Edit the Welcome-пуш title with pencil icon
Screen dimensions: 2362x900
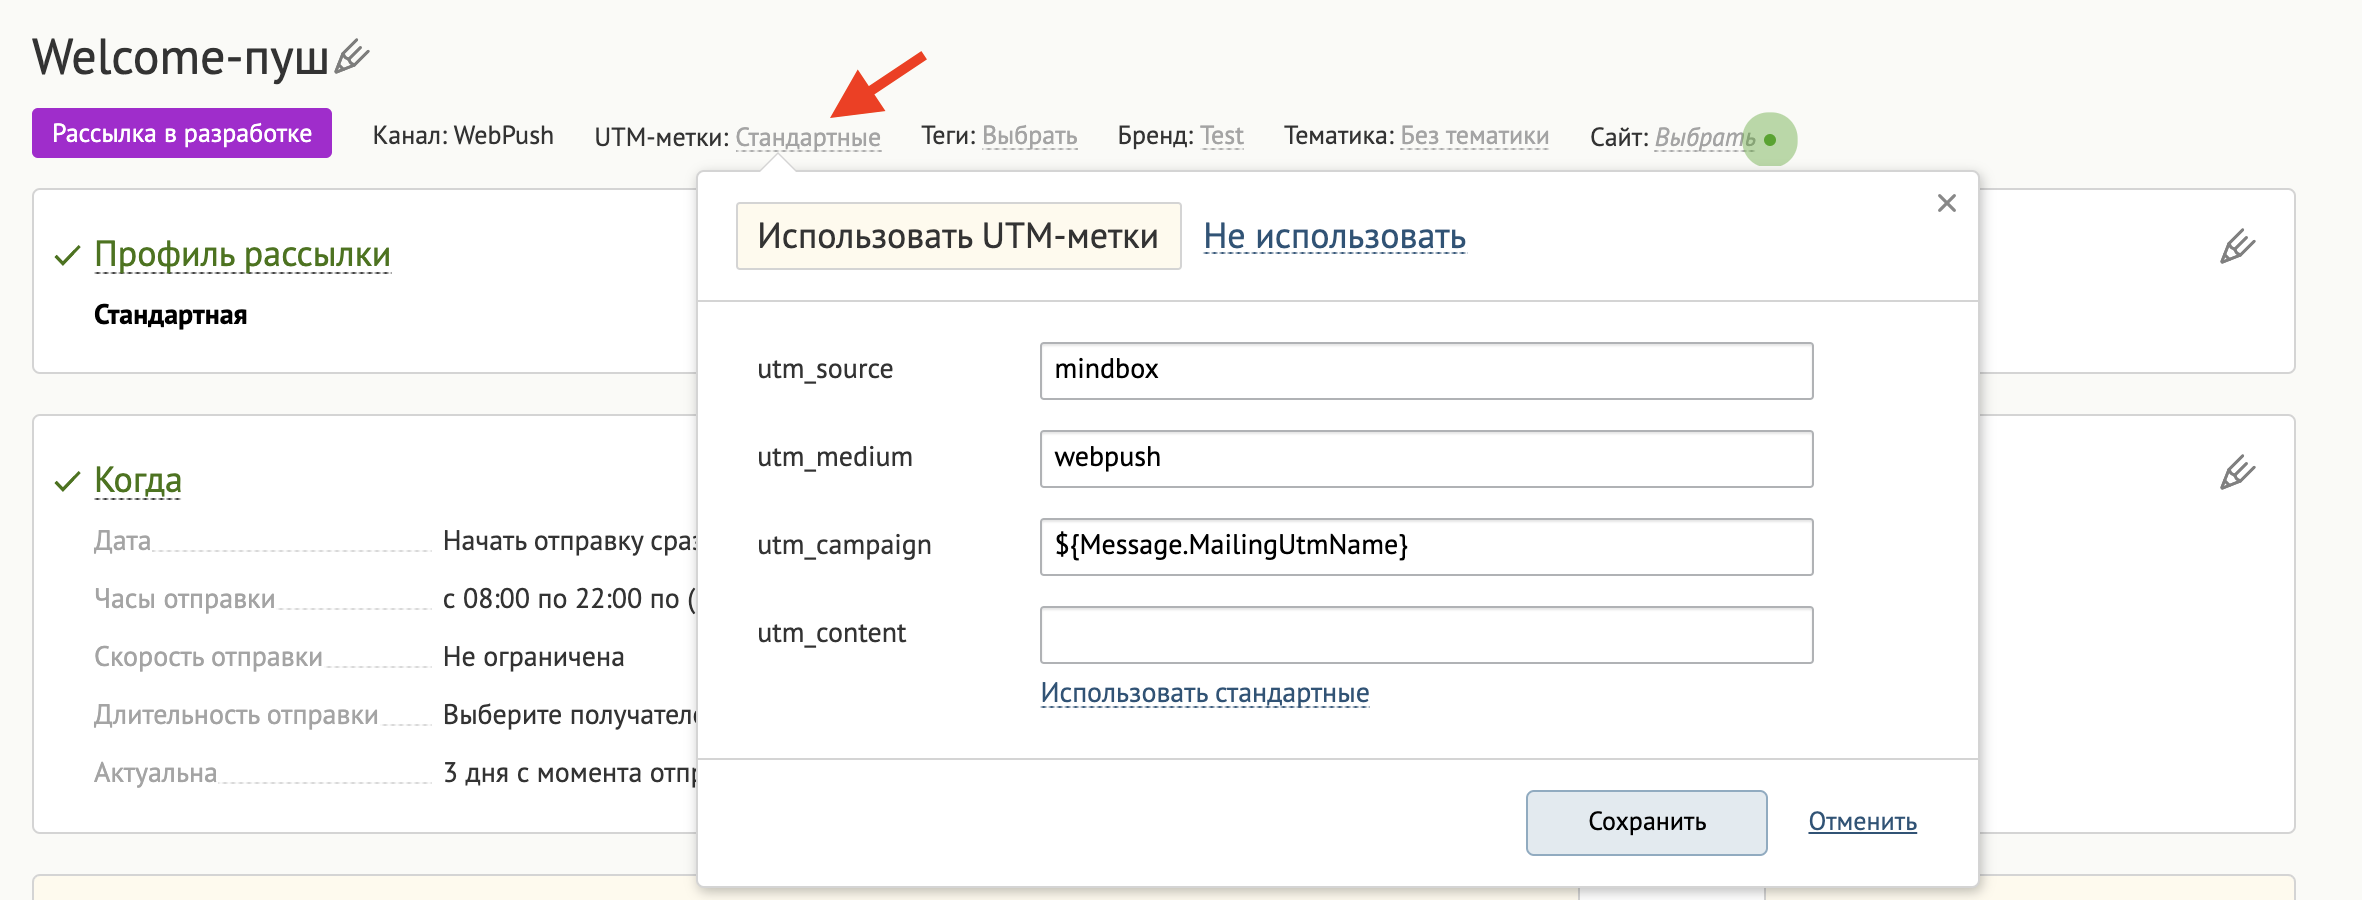coord(352,57)
